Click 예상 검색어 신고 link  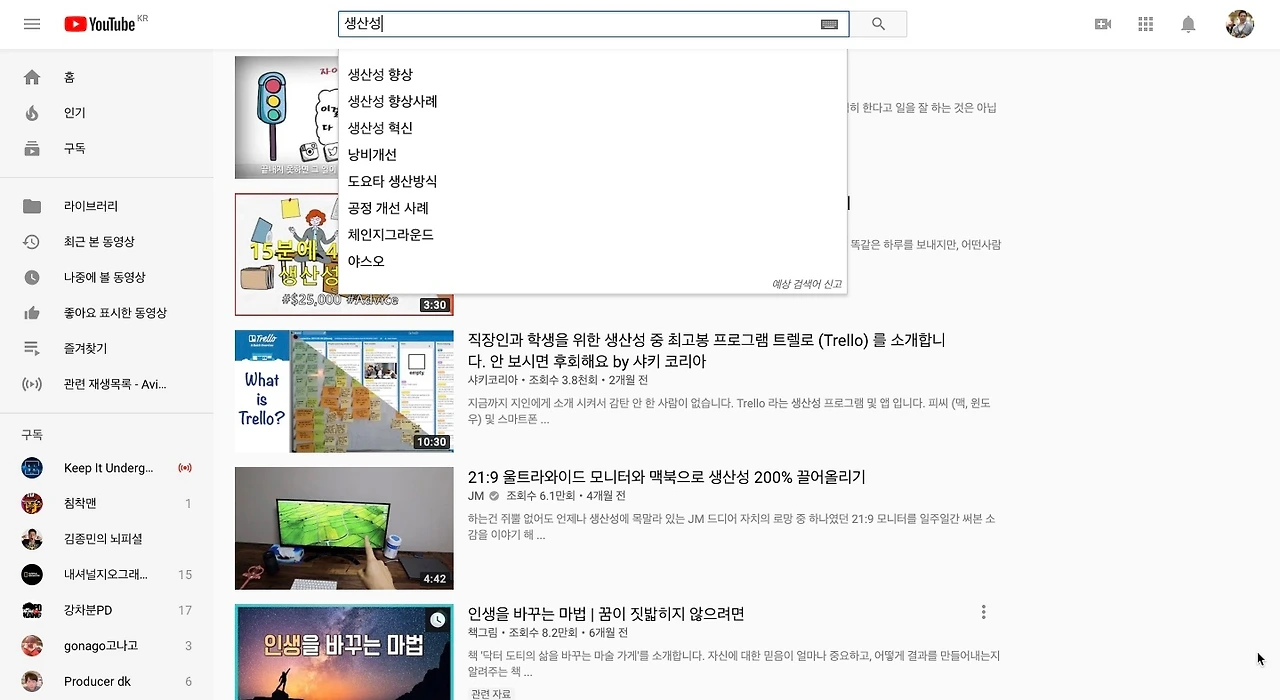tap(807, 284)
